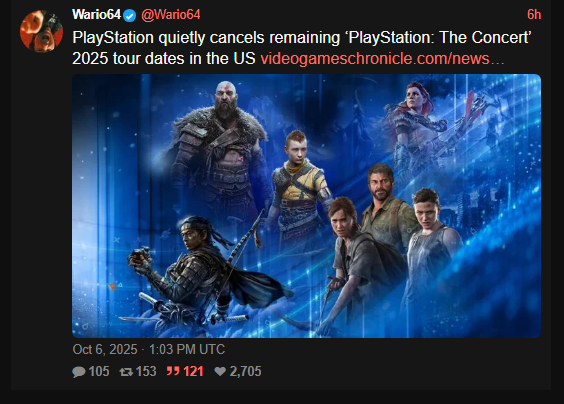Screen dimensions: 564x404
Task: Click the 2,705 likes count
Action: click(245, 371)
